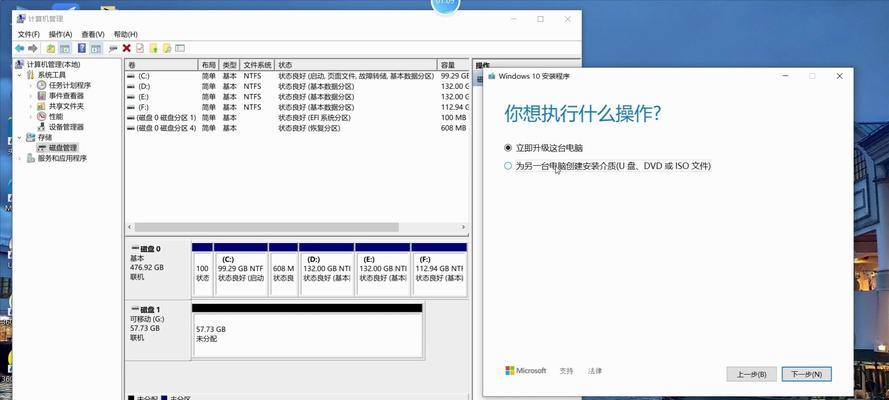Select the 57.73 GB 未分配 space on 磁盘 1
Screen dimensions: 889x400
[x=307, y=331]
